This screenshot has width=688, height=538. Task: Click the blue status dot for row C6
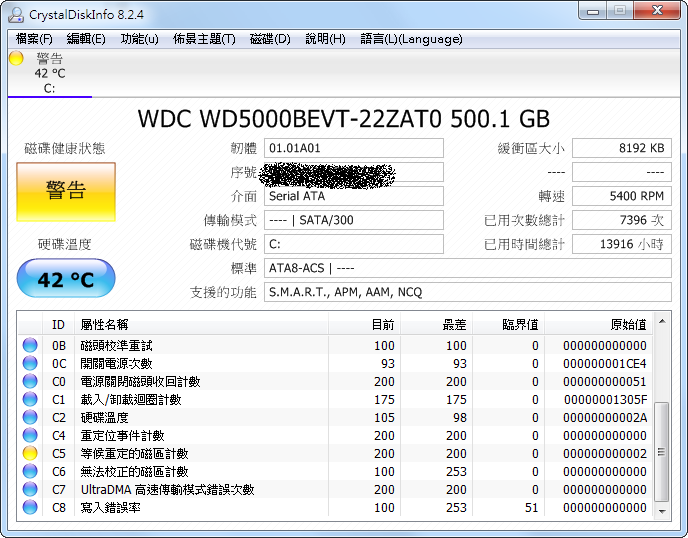coord(30,471)
